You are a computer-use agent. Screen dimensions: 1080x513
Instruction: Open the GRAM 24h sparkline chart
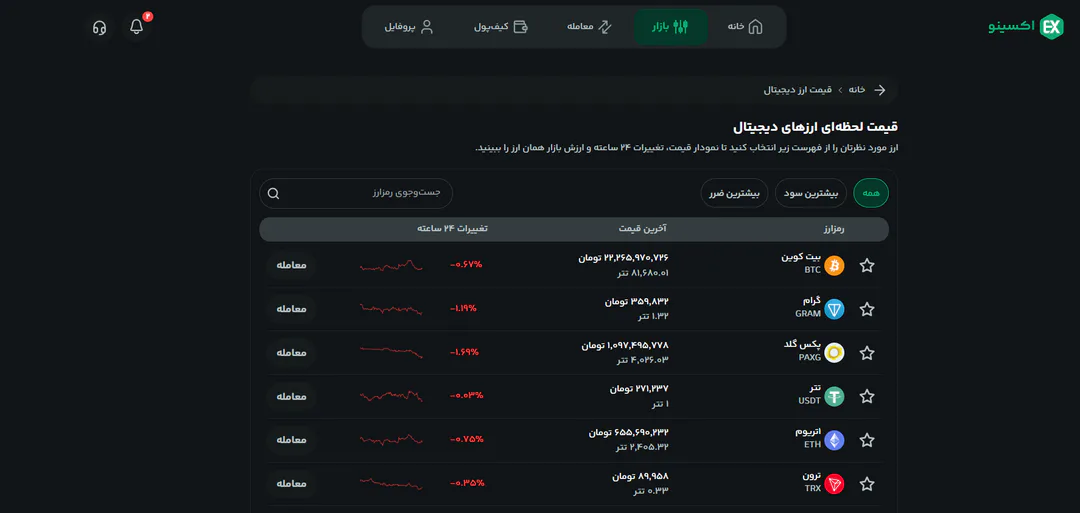coord(391,308)
